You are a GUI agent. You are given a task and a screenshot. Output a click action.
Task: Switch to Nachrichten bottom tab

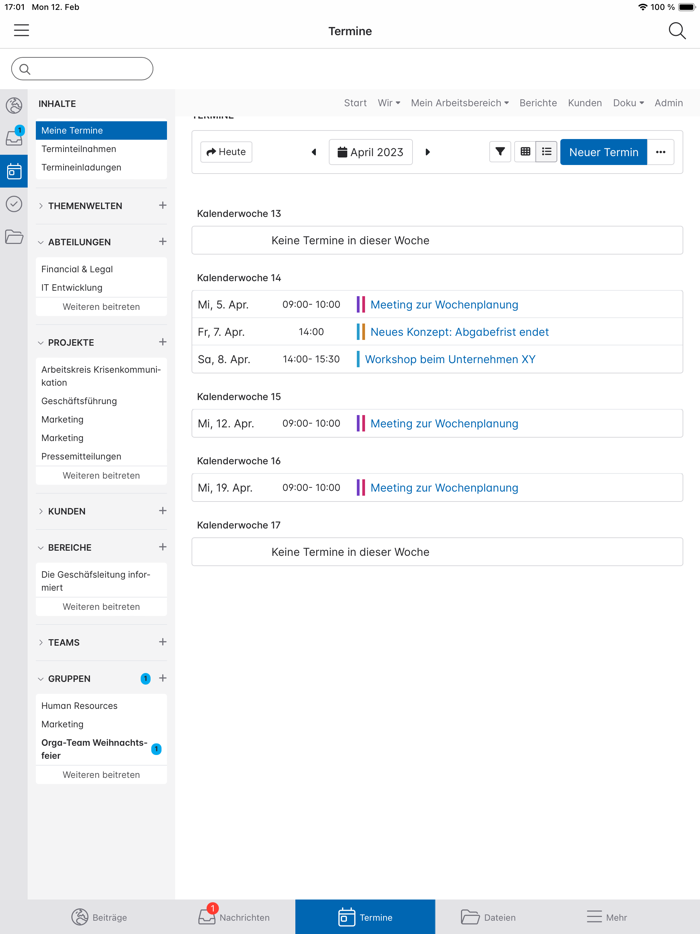(x=234, y=917)
